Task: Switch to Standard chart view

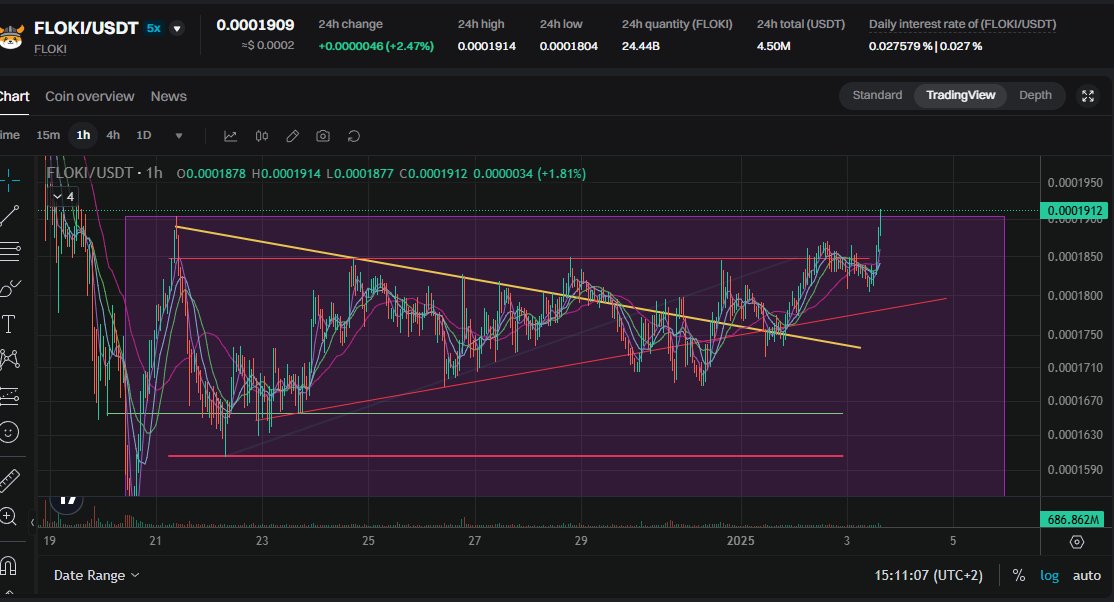Action: pyautogui.click(x=877, y=95)
